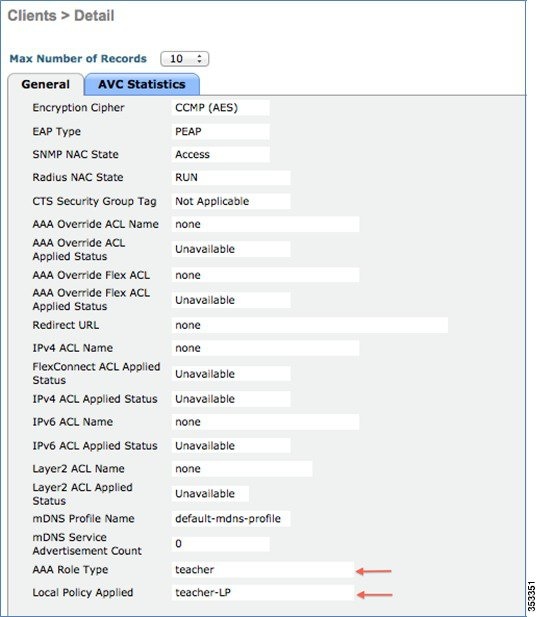The width and height of the screenshot is (537, 617).
Task: Click the Encryption Cipher field
Action: pos(220,108)
